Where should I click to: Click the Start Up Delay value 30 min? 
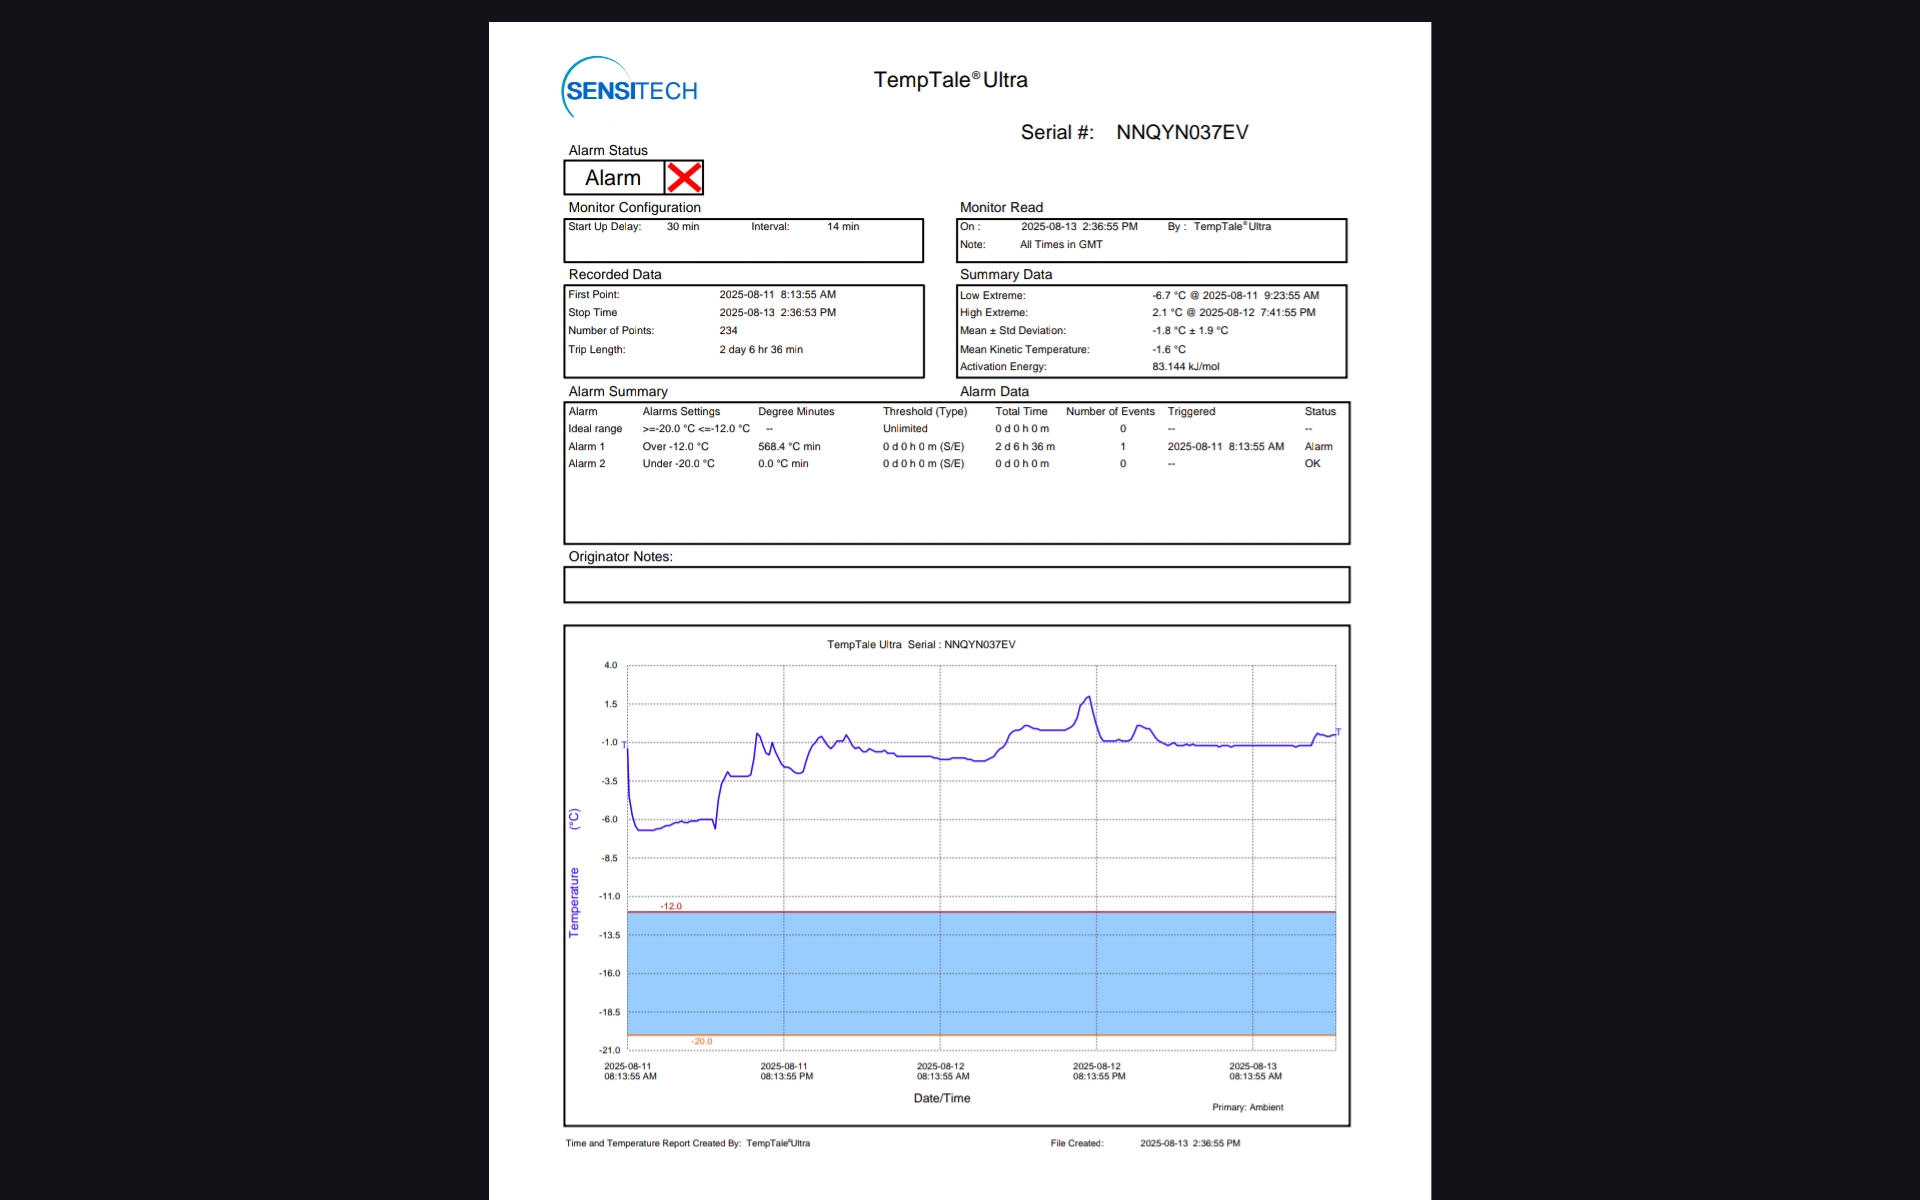click(x=683, y=227)
